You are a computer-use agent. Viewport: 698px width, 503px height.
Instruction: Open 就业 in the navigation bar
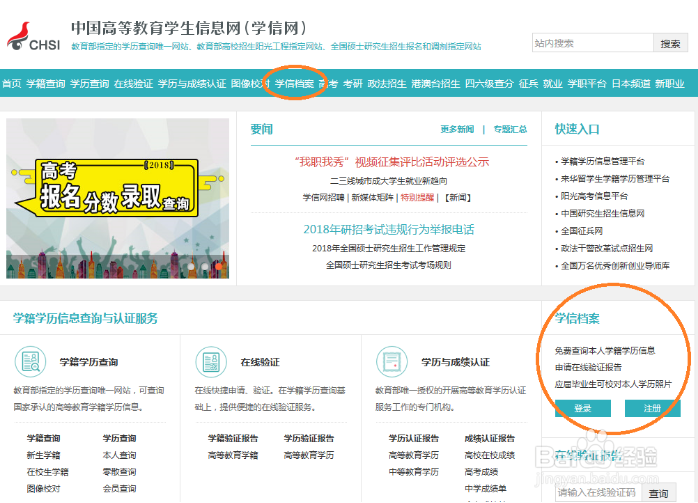553,83
